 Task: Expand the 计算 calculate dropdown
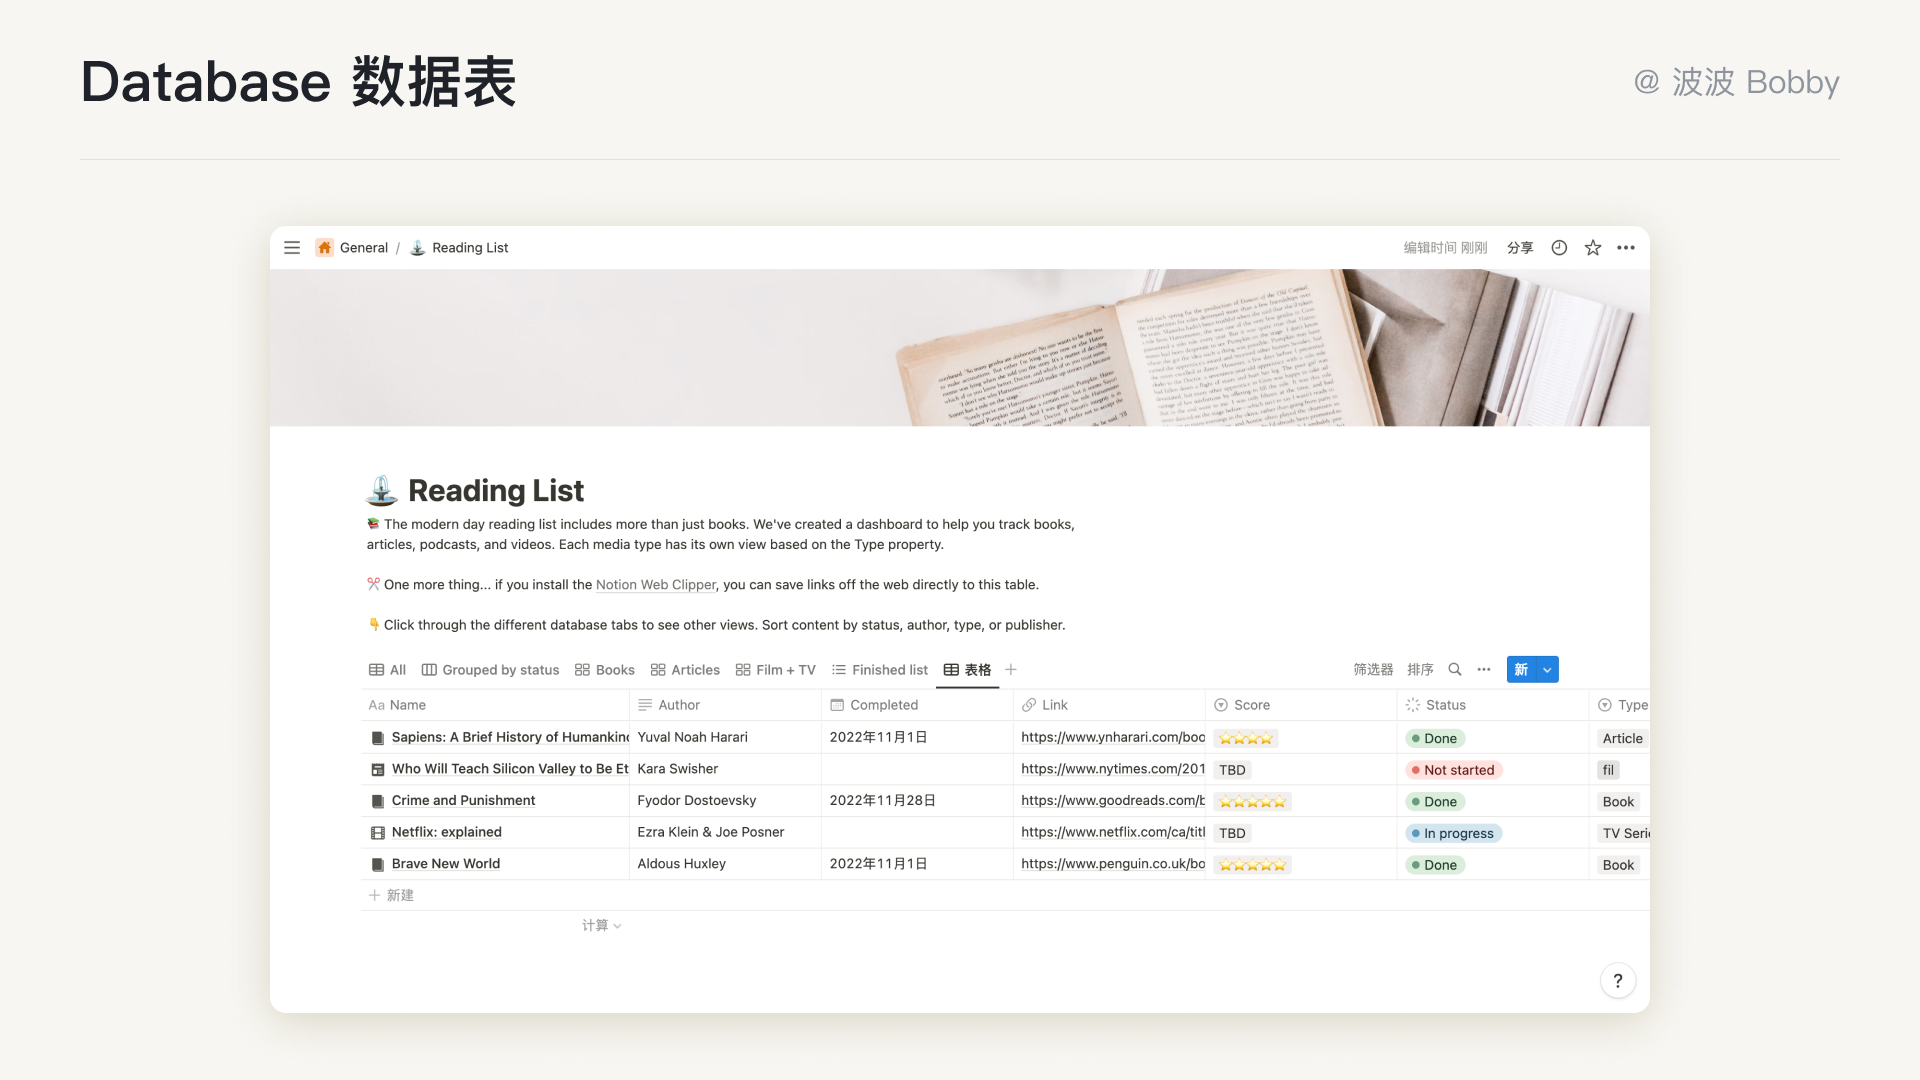click(x=602, y=926)
